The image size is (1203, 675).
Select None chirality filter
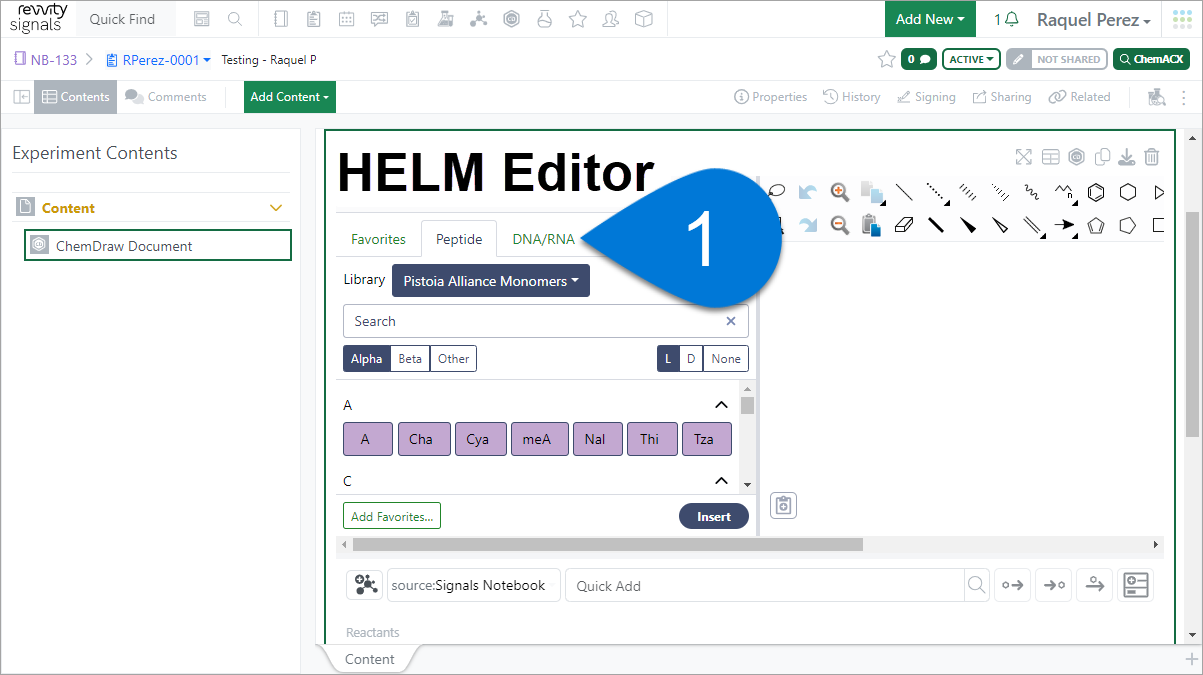point(726,359)
